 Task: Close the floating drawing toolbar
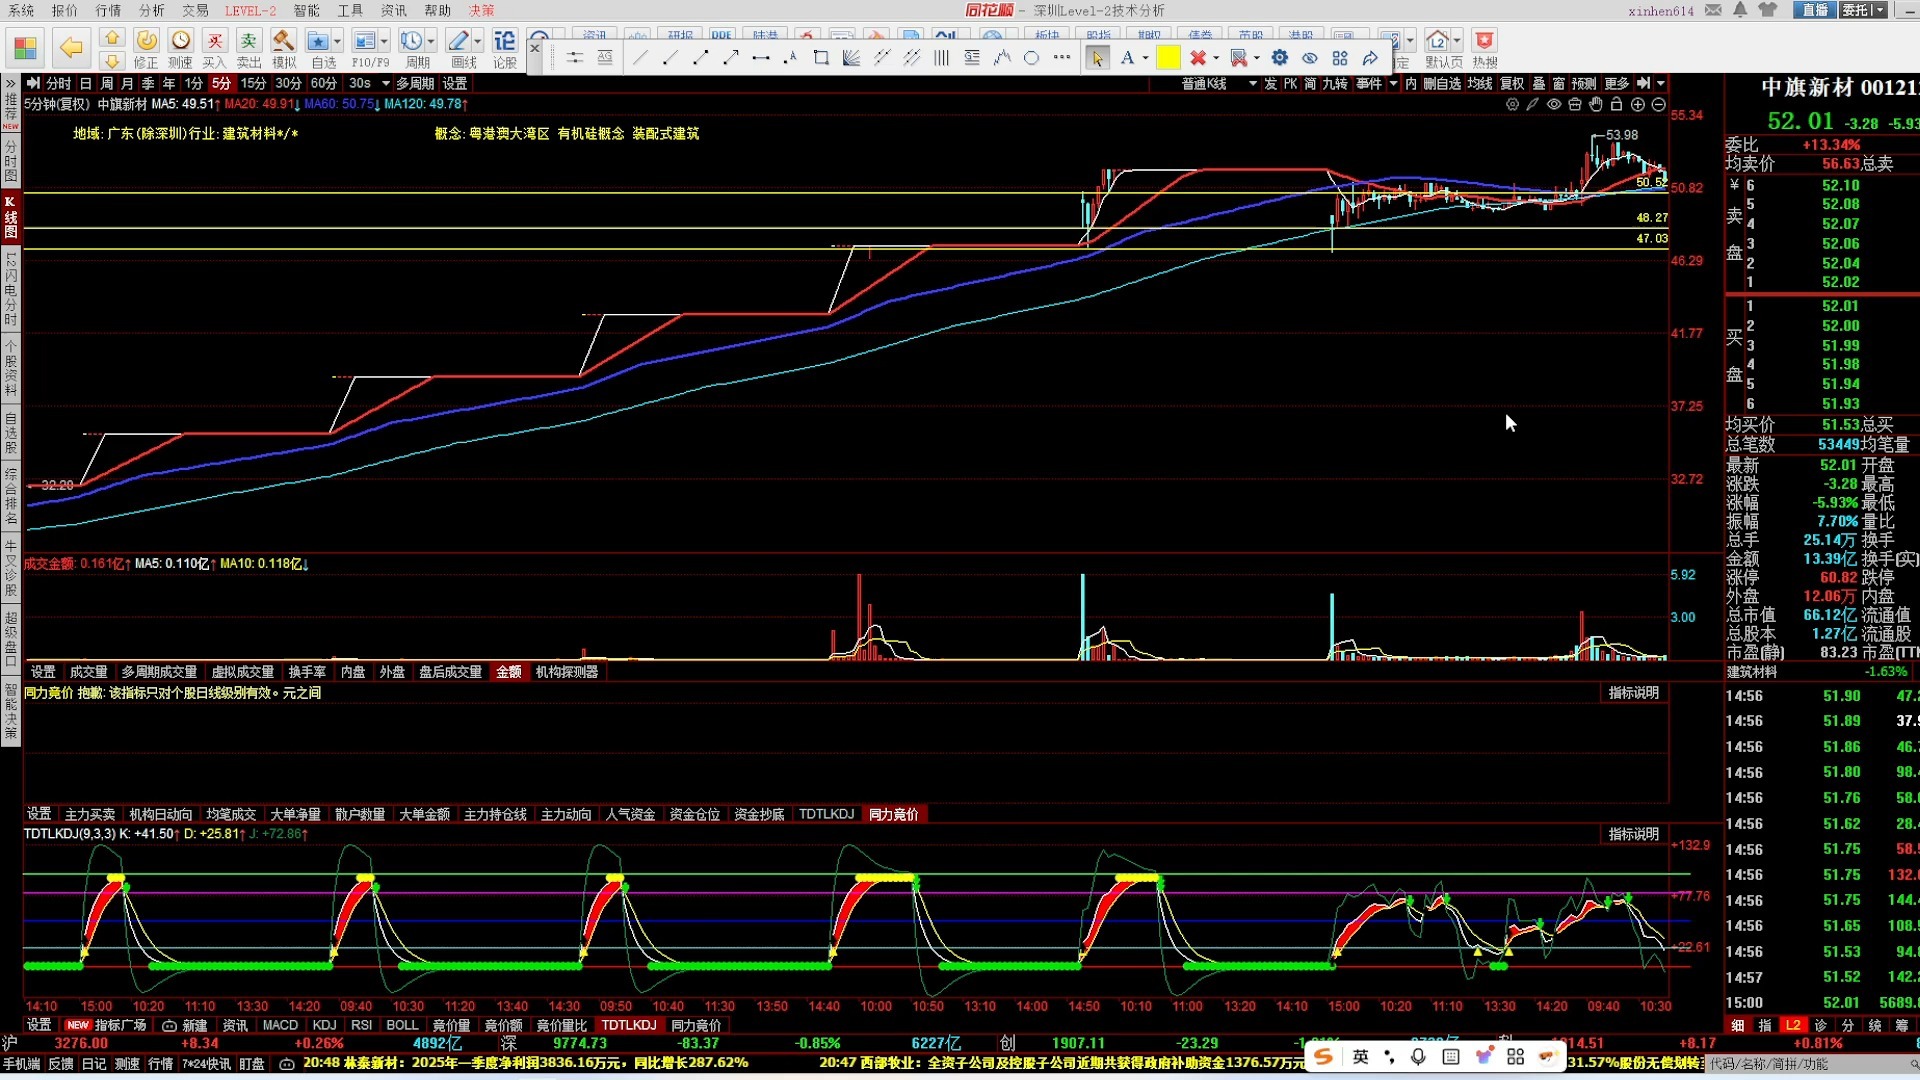(x=535, y=48)
